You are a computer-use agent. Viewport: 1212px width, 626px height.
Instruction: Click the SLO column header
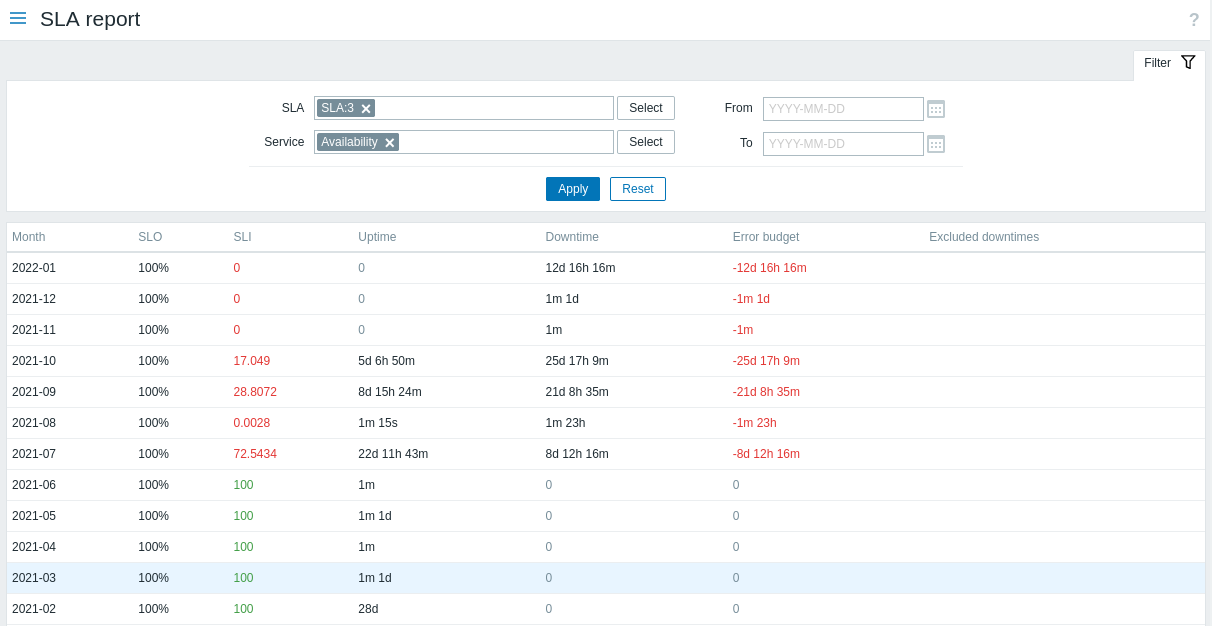pyautogui.click(x=150, y=237)
